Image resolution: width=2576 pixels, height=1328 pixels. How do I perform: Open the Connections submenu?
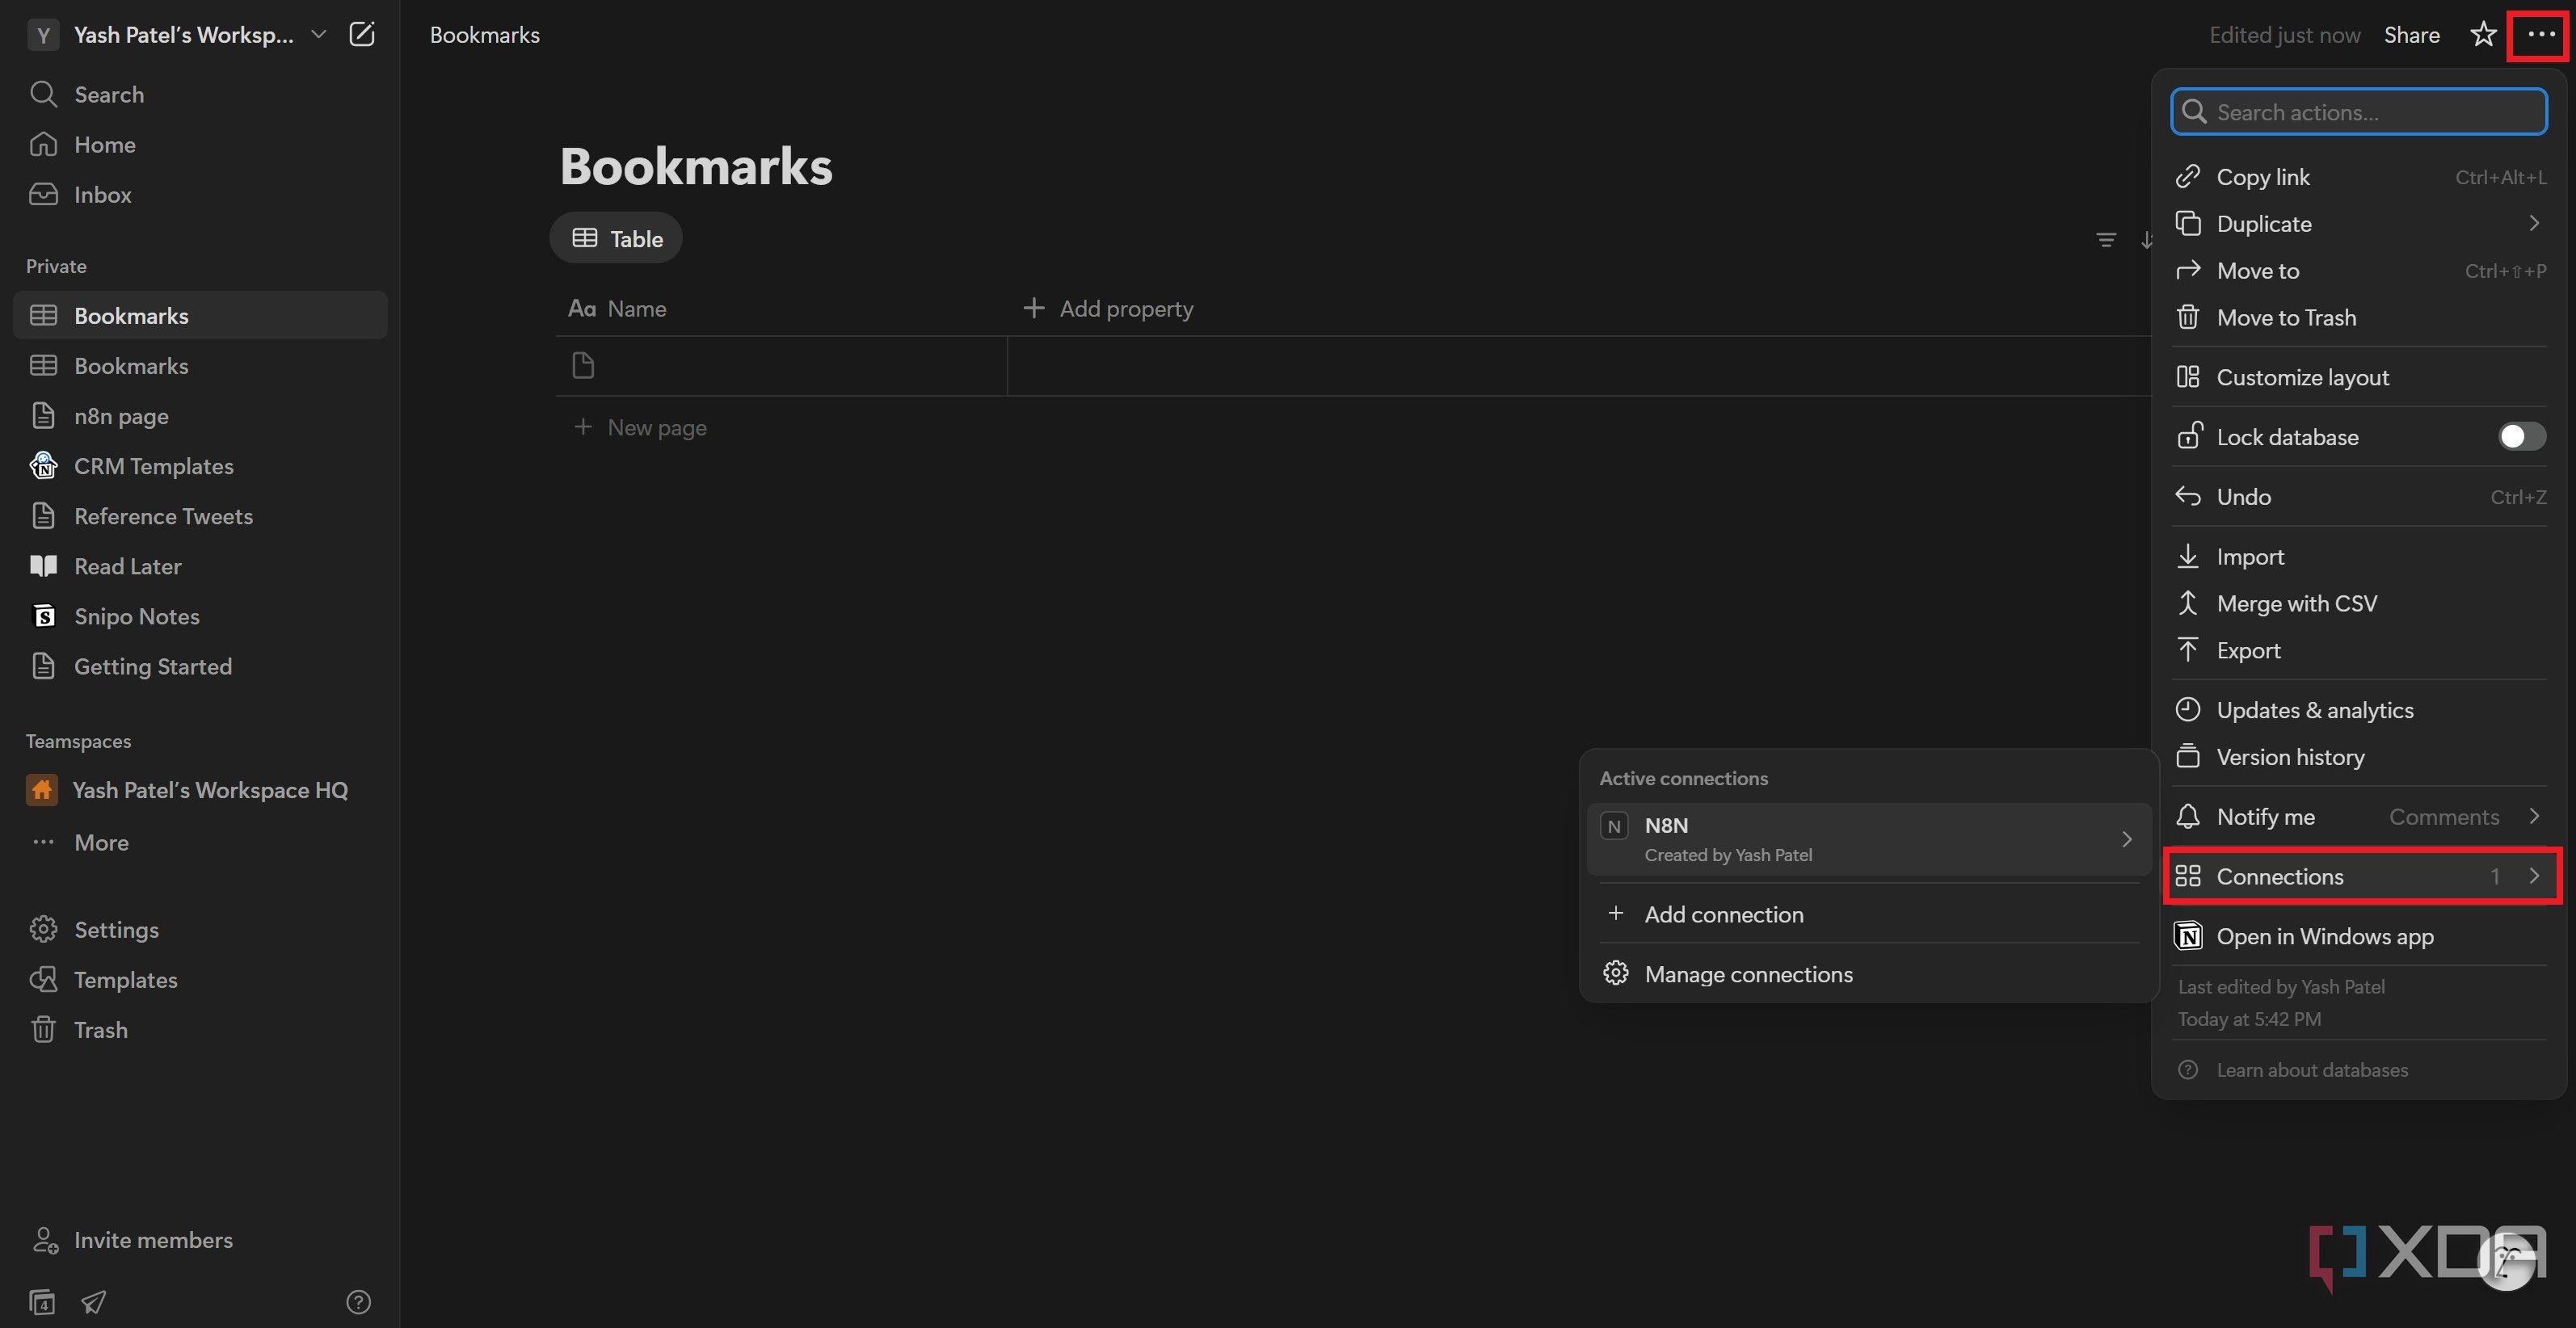coord(2359,876)
